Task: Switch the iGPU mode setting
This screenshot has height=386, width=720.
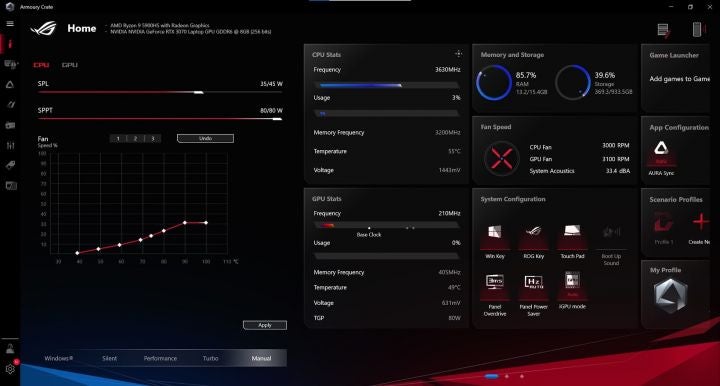Action: pyautogui.click(x=572, y=290)
